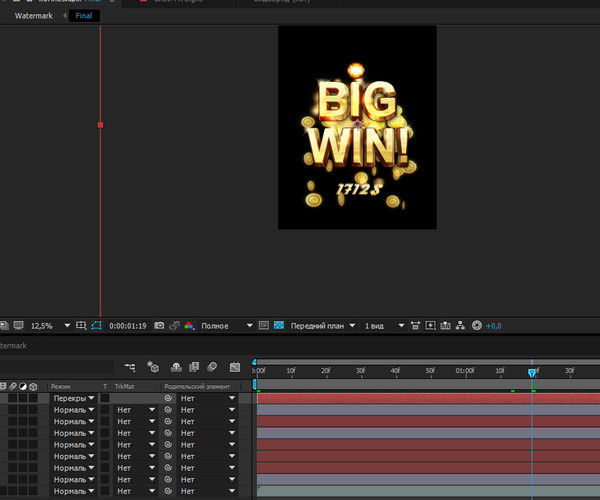The image size is (600, 500).
Task: Open the Передний план view dropdown
Action: pos(323,326)
